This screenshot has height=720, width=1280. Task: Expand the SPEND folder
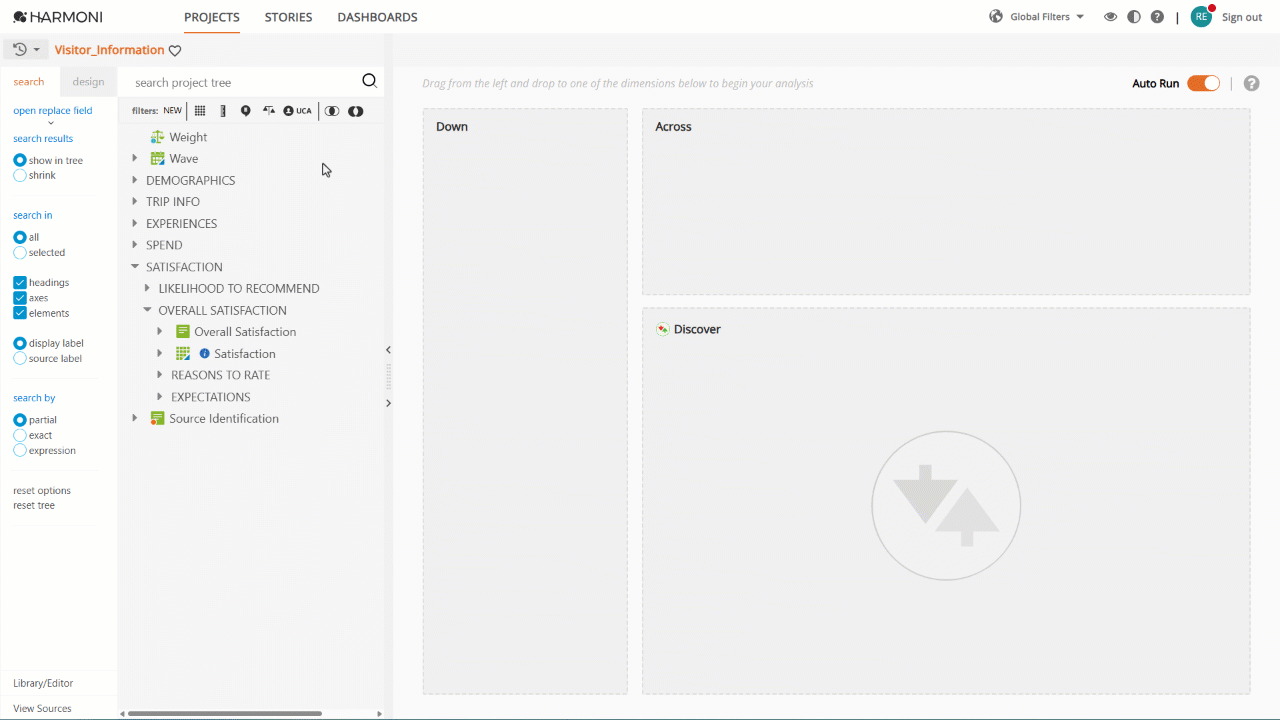(135, 245)
